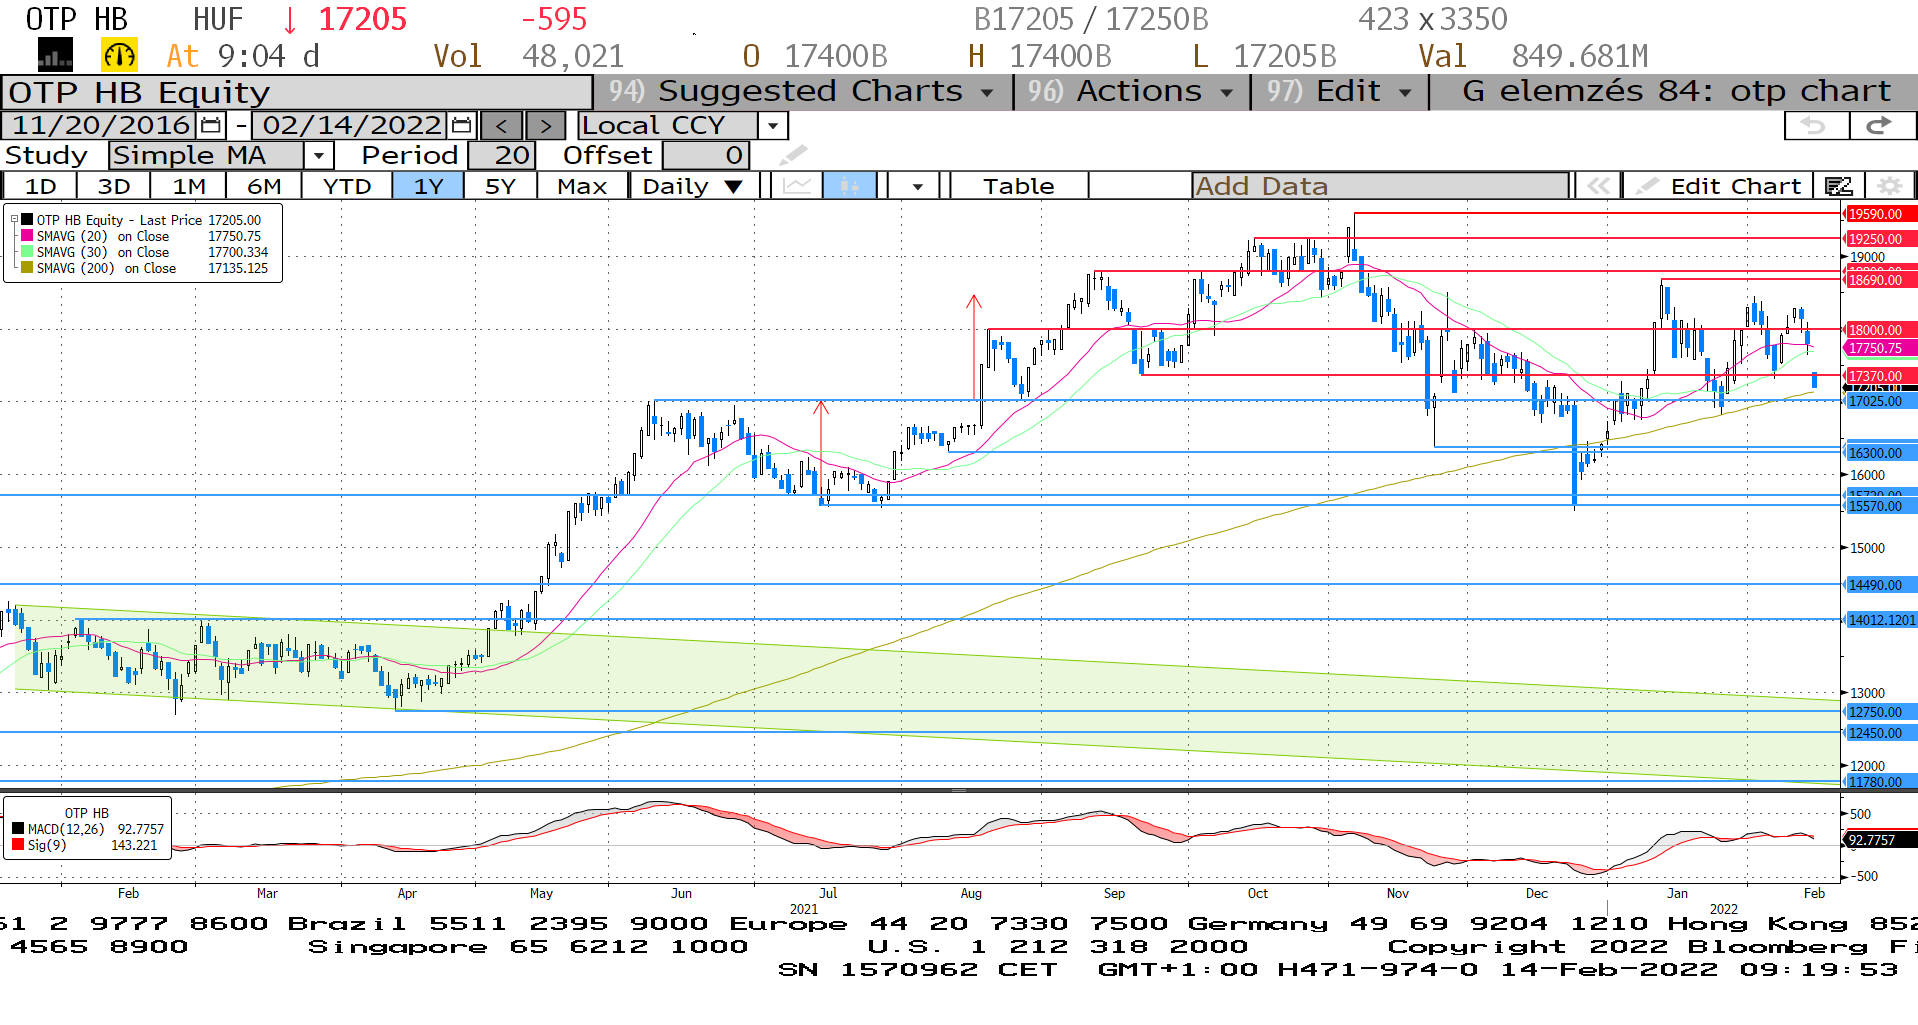Click the start date field 11/20/2016
Viewport: 1918px width, 1025px height.
point(100,126)
